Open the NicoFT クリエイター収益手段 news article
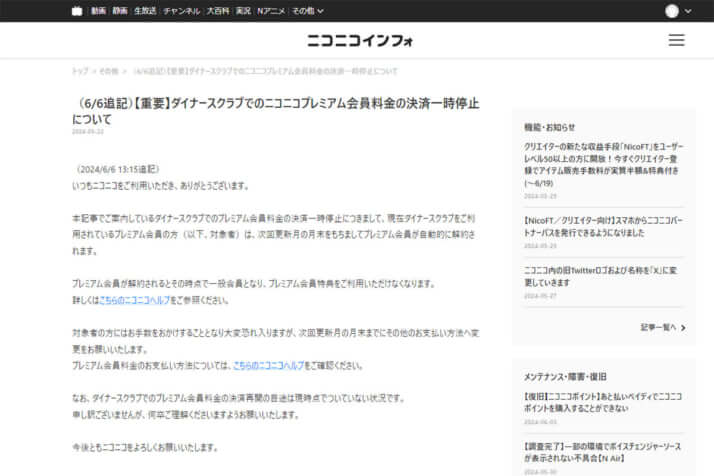Image resolution: width=714 pixels, height=476 pixels. [603, 164]
